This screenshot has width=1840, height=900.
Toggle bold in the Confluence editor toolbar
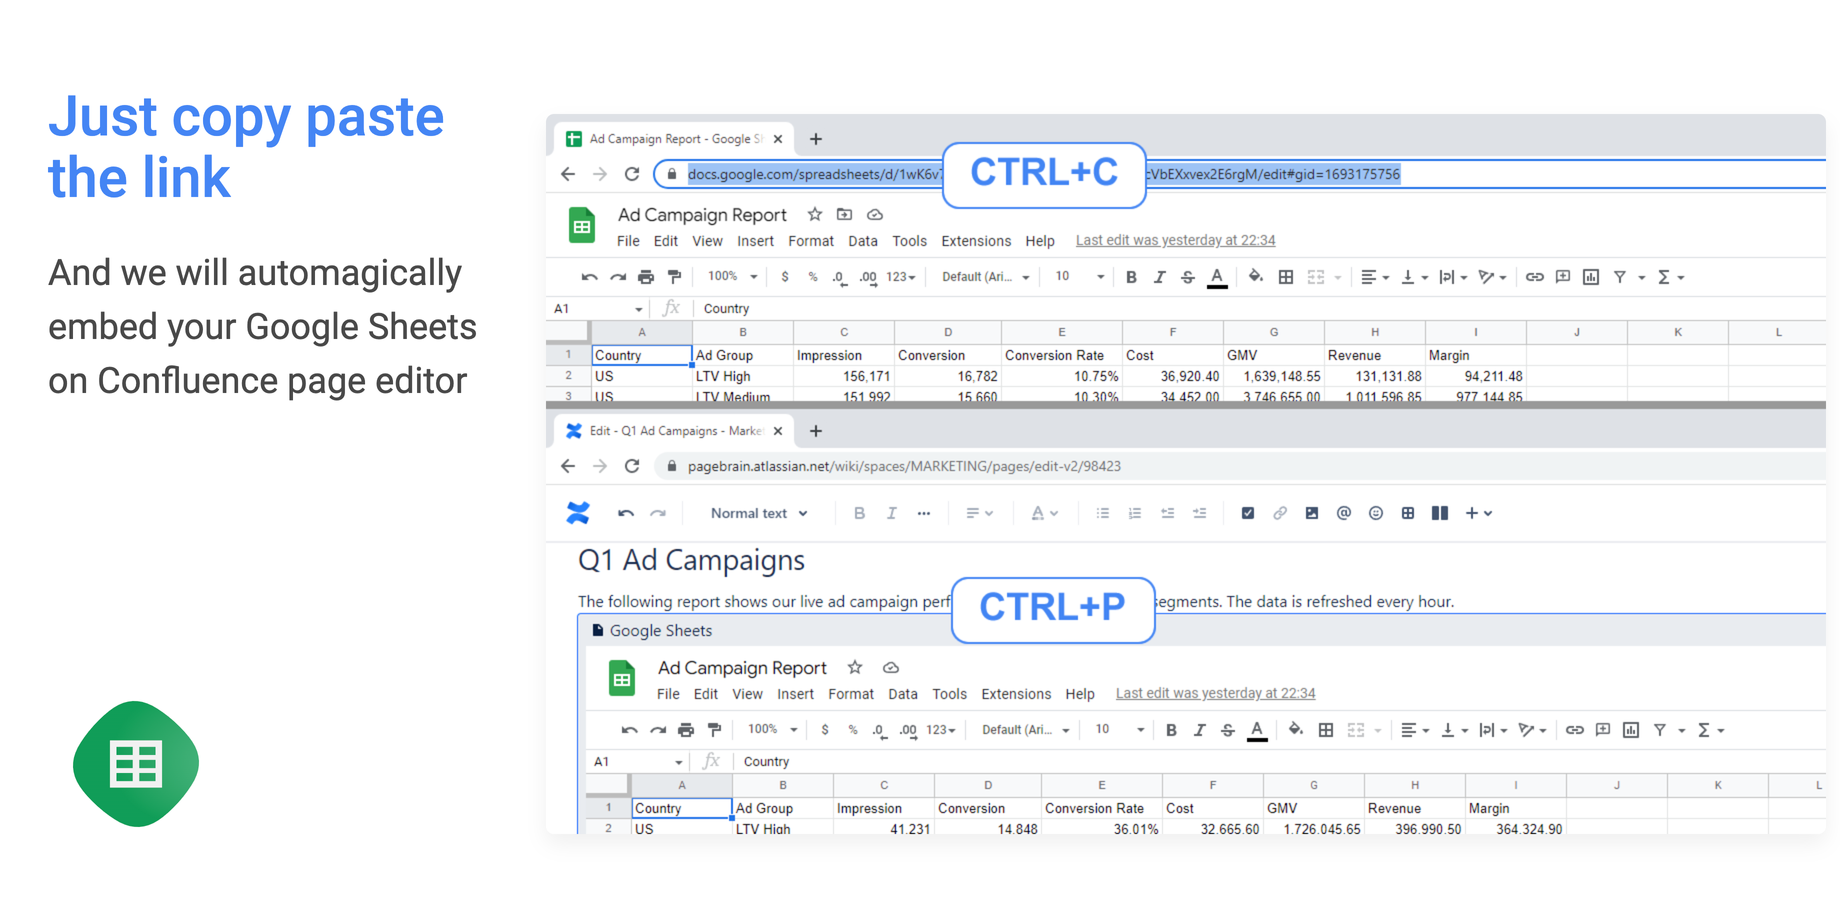tap(859, 513)
